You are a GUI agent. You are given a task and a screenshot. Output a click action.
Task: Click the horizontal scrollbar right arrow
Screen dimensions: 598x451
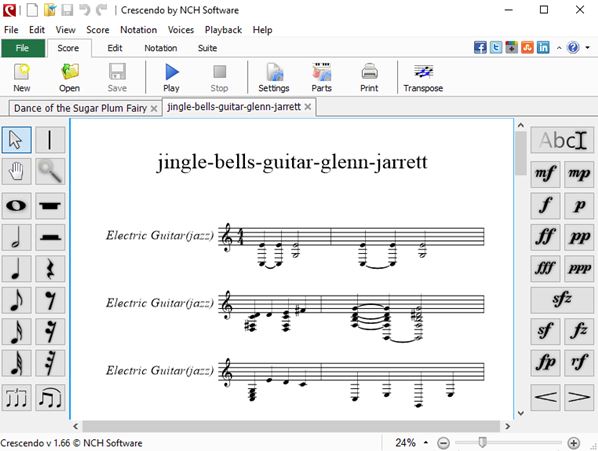click(x=507, y=426)
